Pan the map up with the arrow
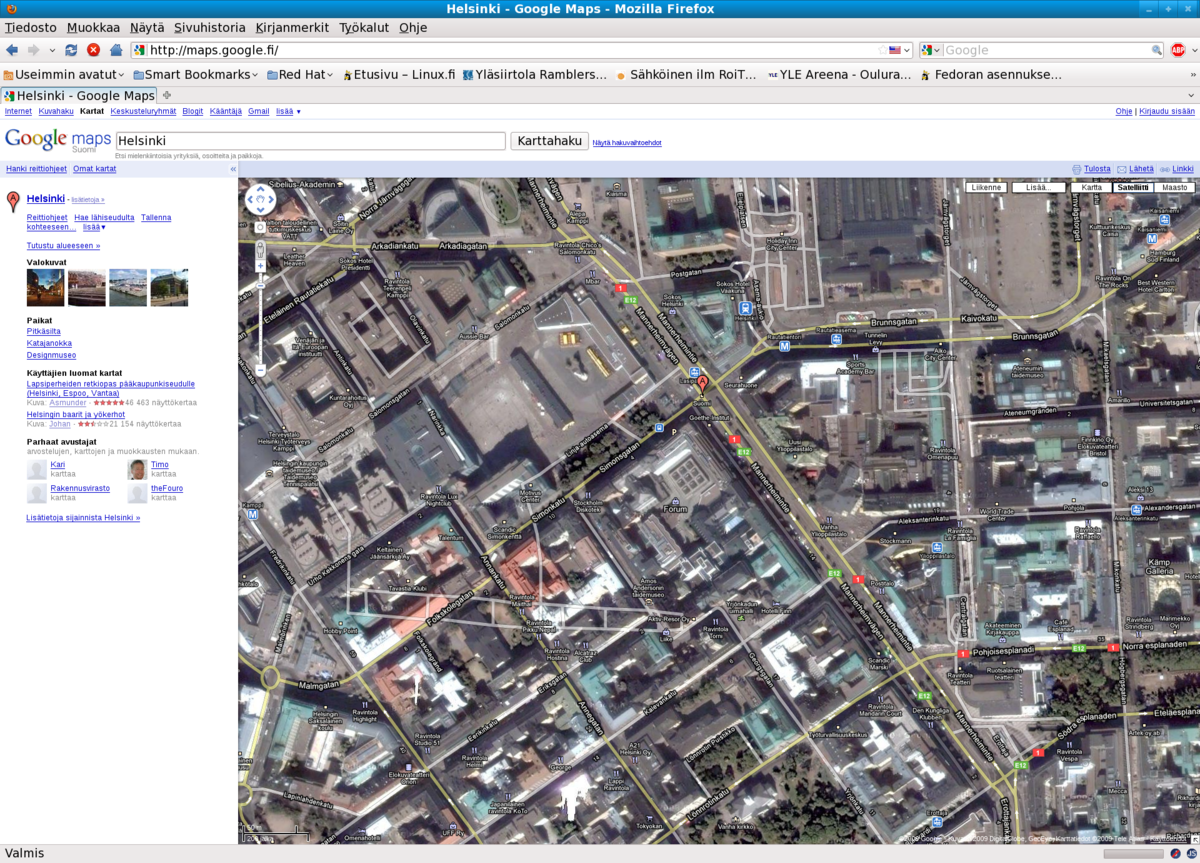 tap(260, 189)
